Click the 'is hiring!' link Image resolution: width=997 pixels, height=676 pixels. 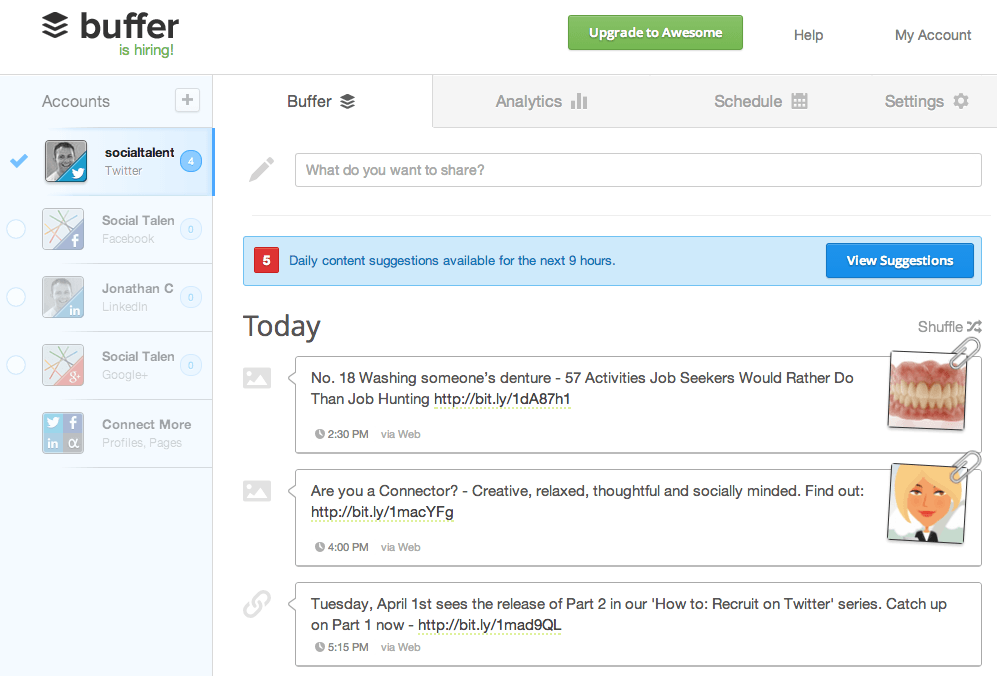point(146,50)
